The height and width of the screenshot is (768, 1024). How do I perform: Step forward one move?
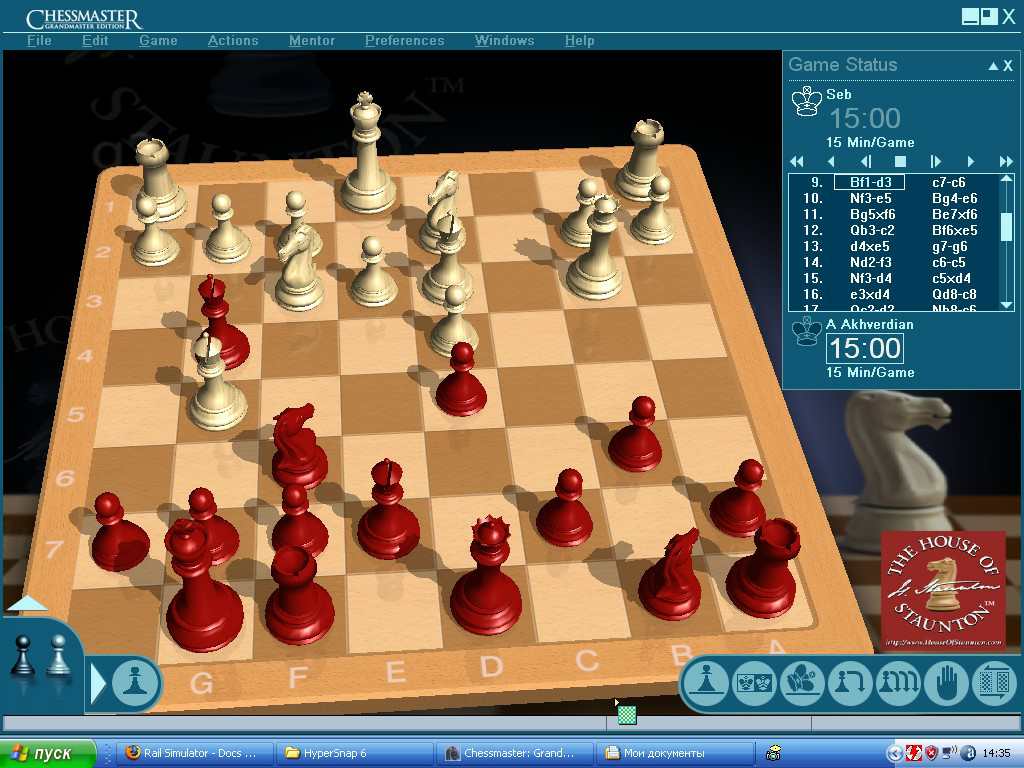pos(935,161)
